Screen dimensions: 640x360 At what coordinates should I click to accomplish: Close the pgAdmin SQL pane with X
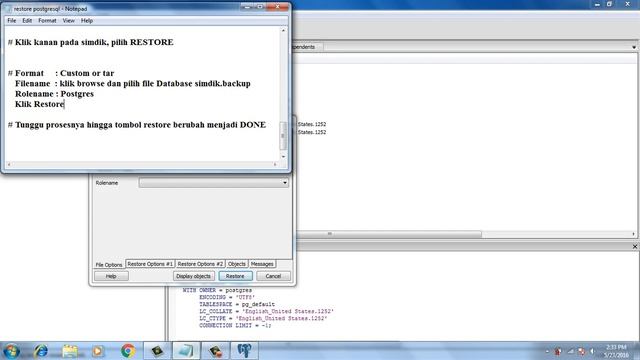tap(635, 247)
